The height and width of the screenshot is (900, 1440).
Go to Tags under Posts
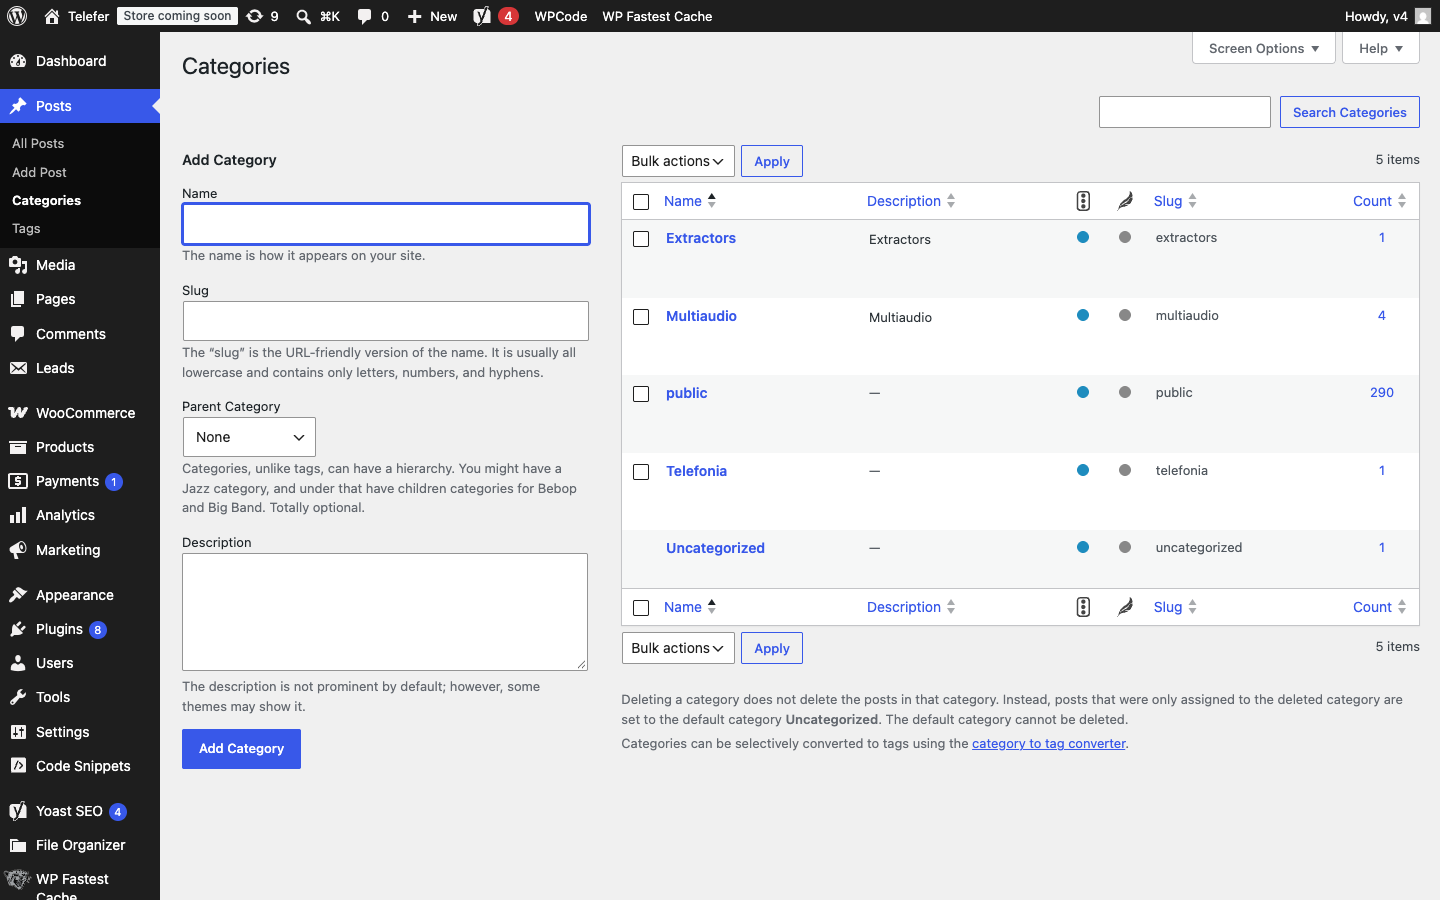pos(26,229)
